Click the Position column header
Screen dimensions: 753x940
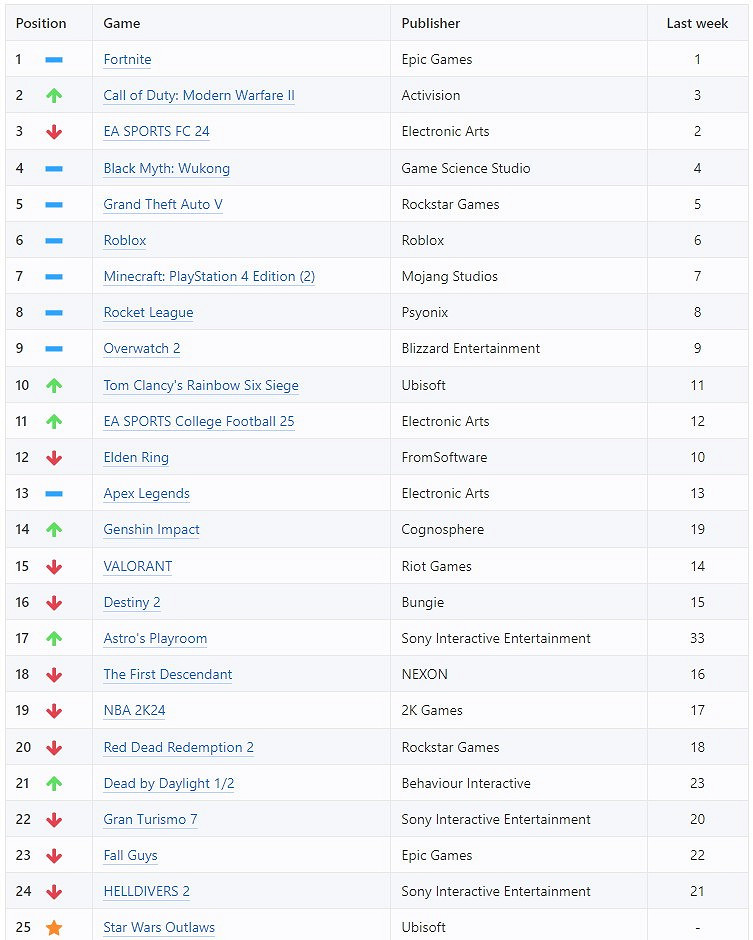[41, 23]
